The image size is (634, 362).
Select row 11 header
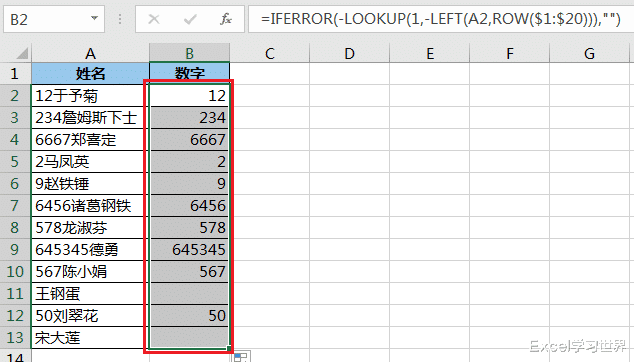[15, 294]
